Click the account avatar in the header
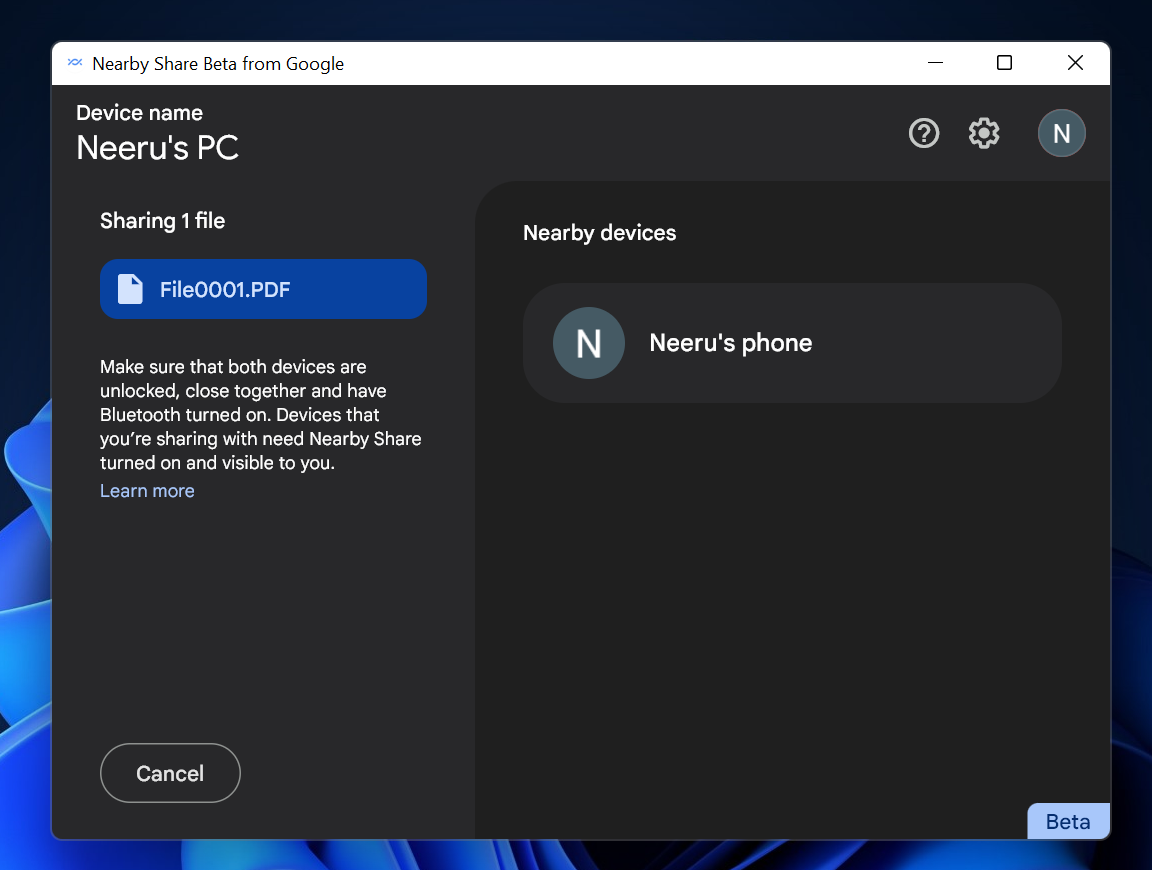The image size is (1152, 870). pos(1061,133)
